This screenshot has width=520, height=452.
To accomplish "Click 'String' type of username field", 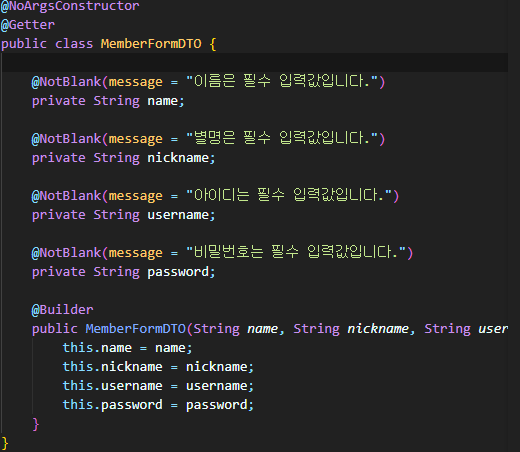I will coord(116,215).
